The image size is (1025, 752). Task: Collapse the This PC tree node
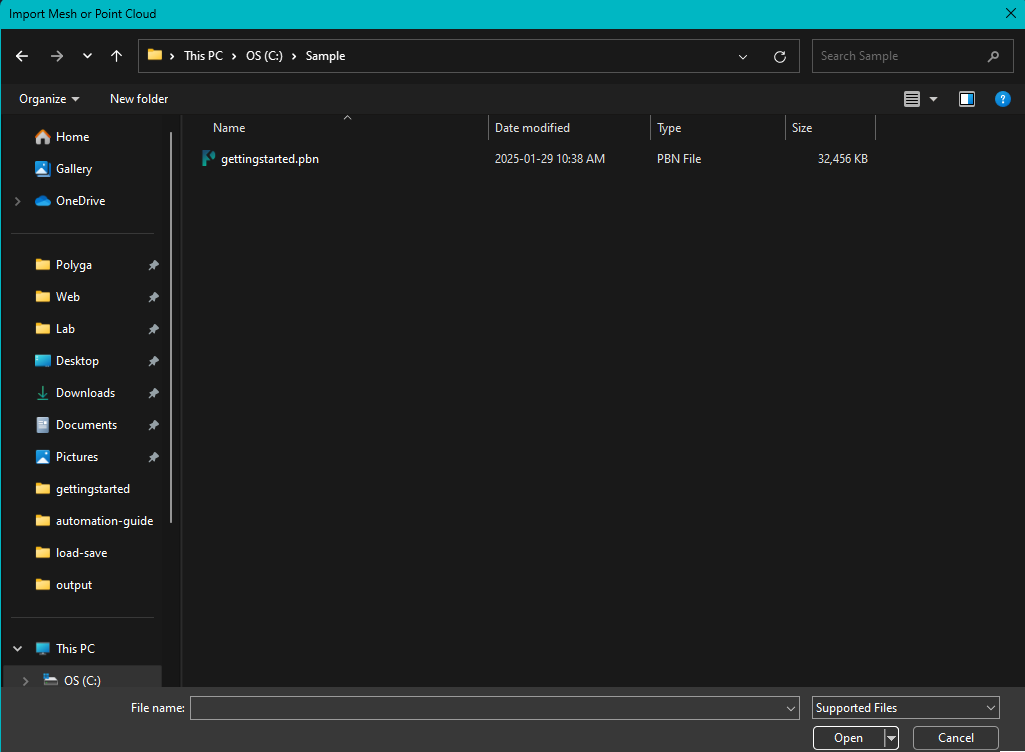[16, 648]
